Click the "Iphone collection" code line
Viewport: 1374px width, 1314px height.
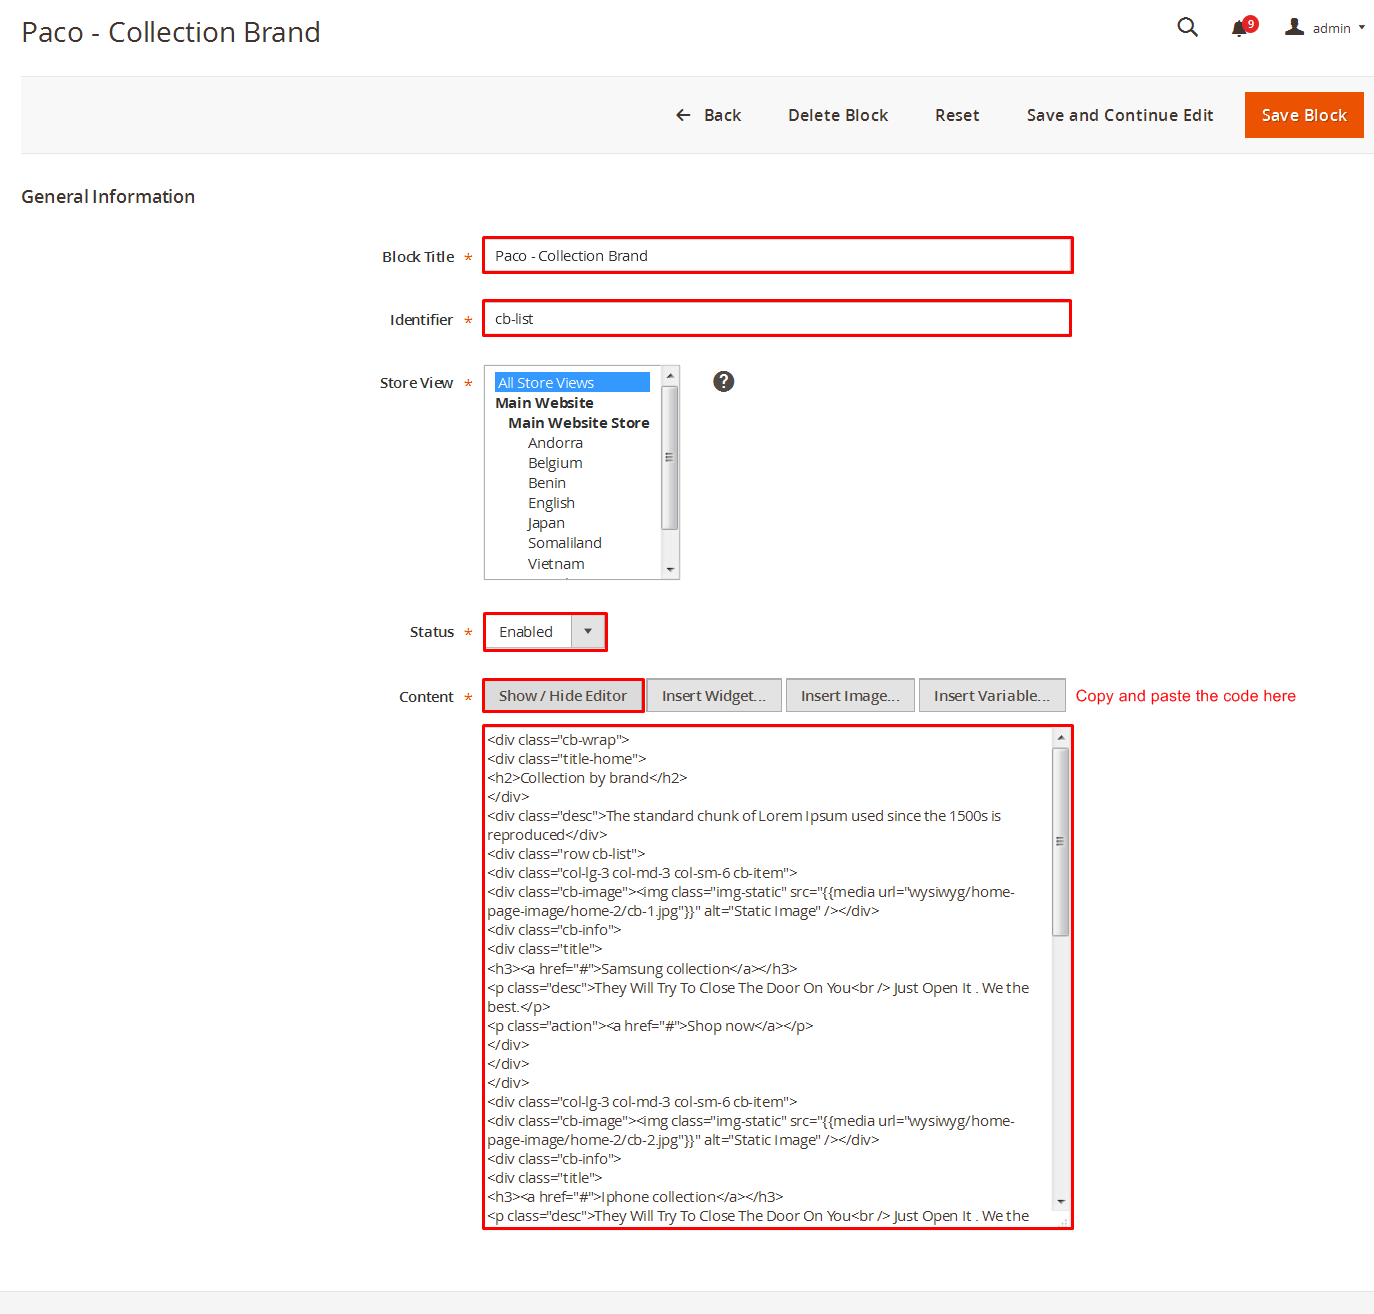635,1197
